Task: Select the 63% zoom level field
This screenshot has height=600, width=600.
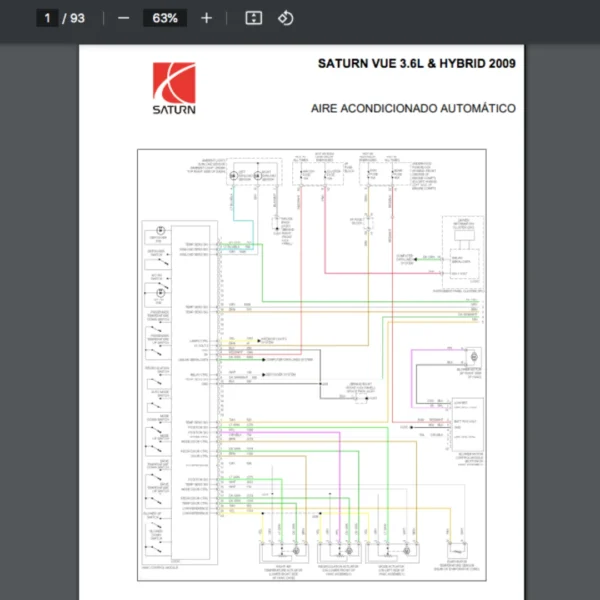Action: 166,18
